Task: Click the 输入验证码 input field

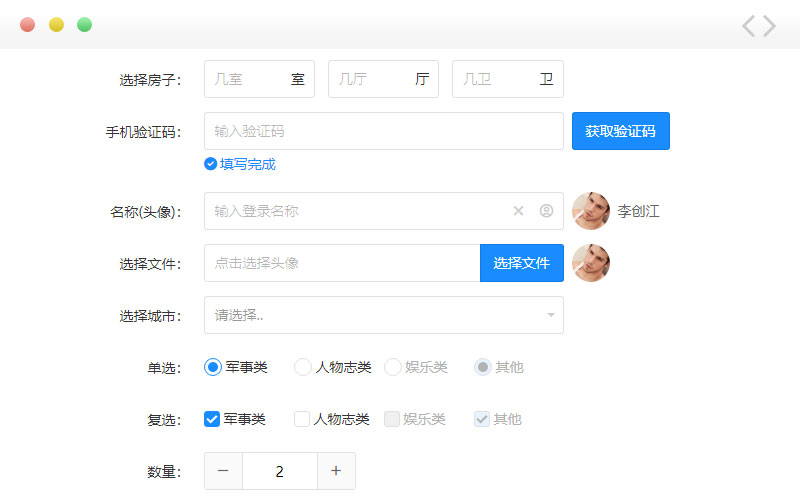Action: click(x=384, y=131)
